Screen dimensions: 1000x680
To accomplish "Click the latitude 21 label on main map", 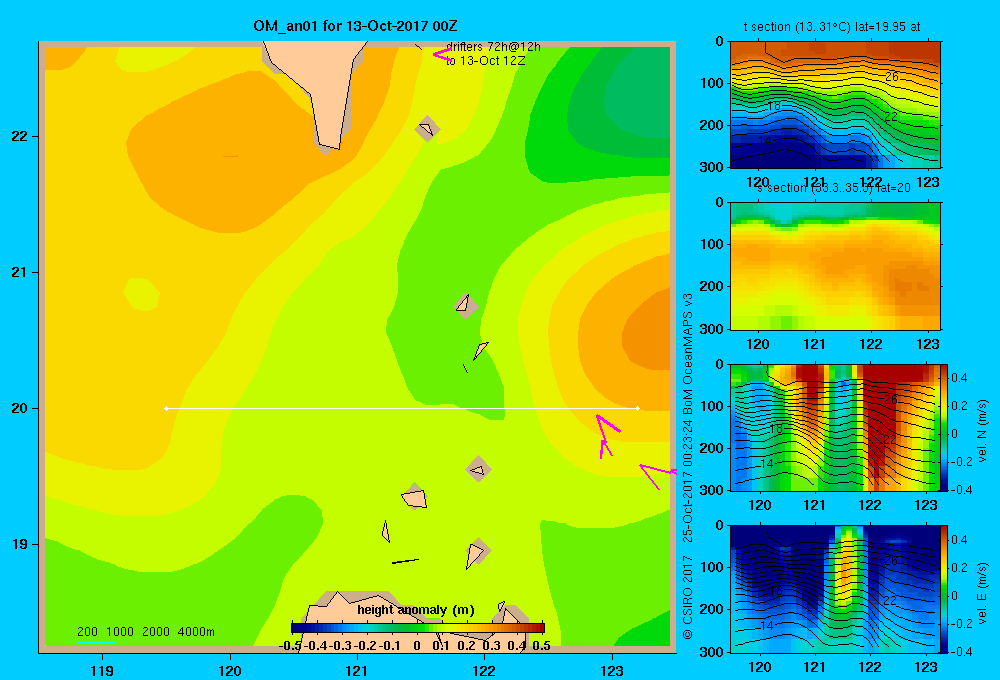I will point(20,272).
